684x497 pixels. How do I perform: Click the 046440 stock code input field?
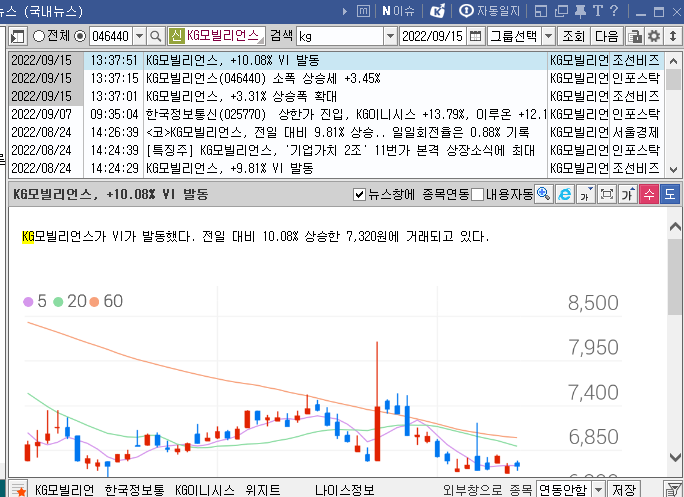point(111,36)
